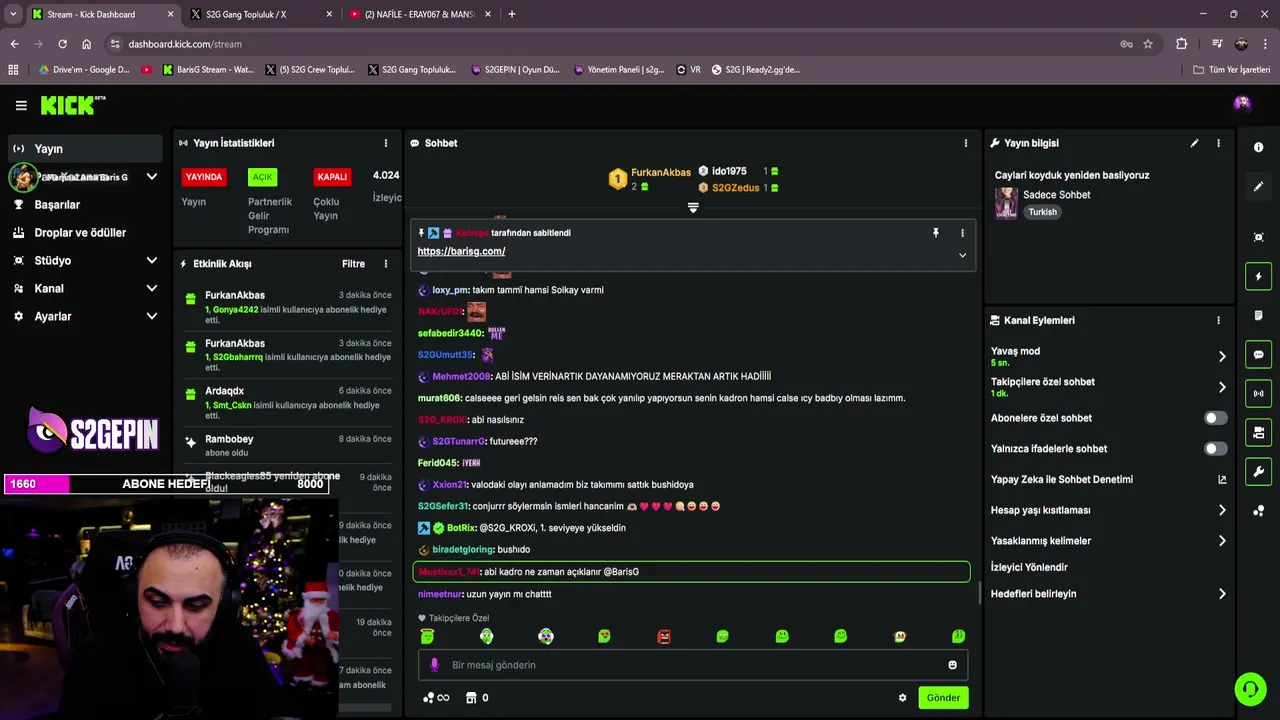Open external link icon for Yapay Zeka Denetimi
Viewport: 1280px width, 720px height.
[x=1222, y=480]
